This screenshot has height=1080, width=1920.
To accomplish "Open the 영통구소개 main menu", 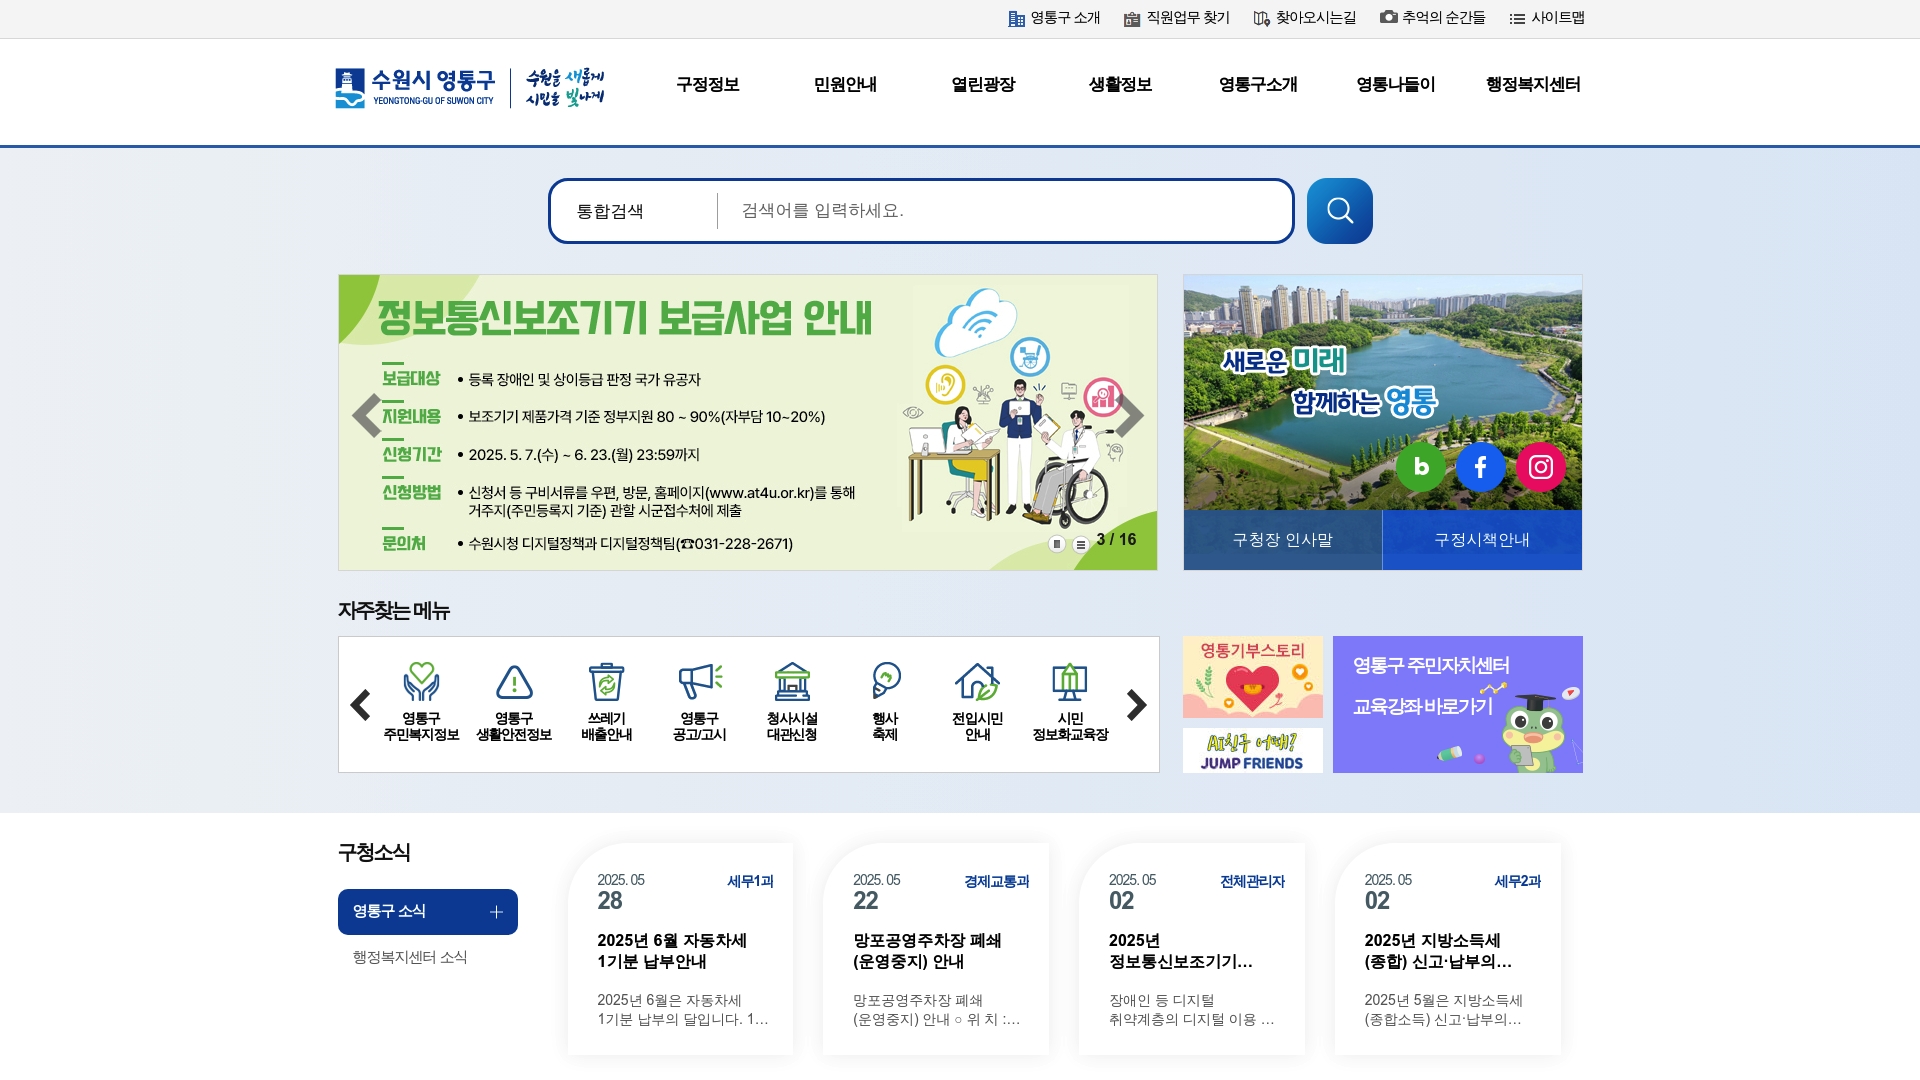I will tap(1258, 85).
